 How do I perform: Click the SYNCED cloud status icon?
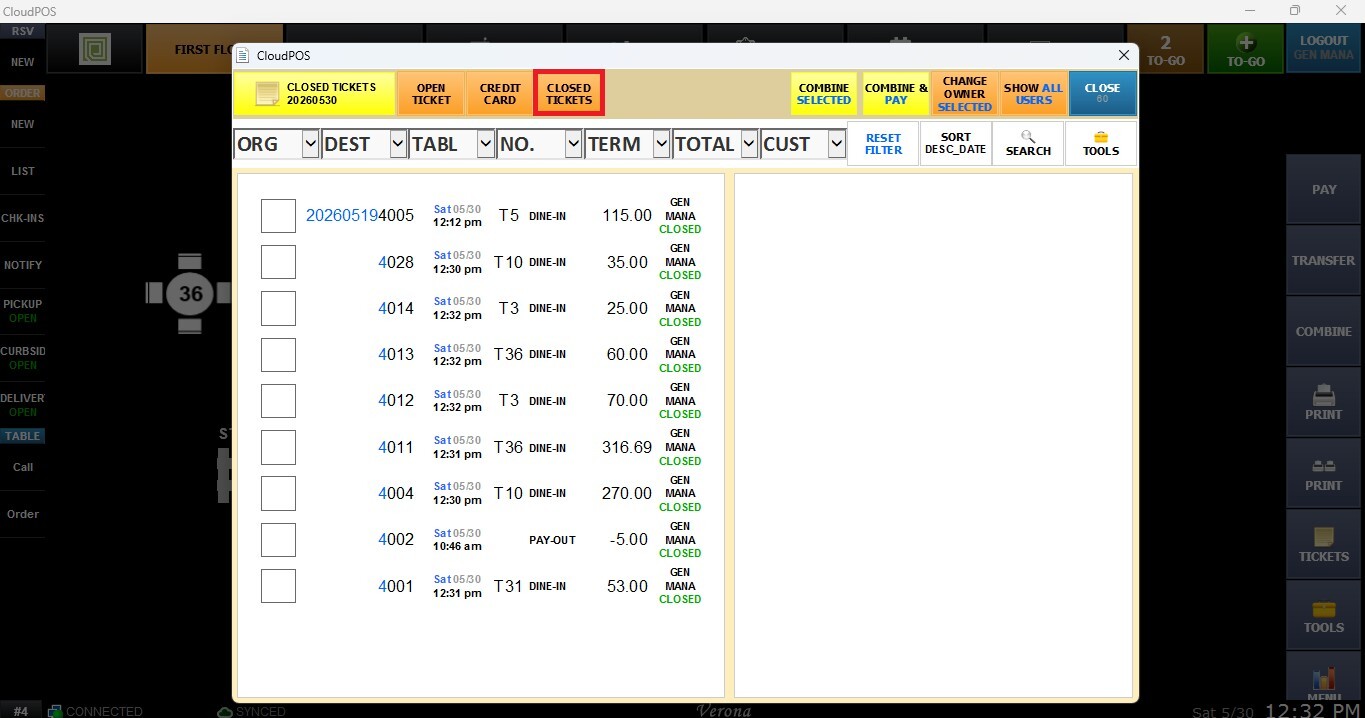225,711
